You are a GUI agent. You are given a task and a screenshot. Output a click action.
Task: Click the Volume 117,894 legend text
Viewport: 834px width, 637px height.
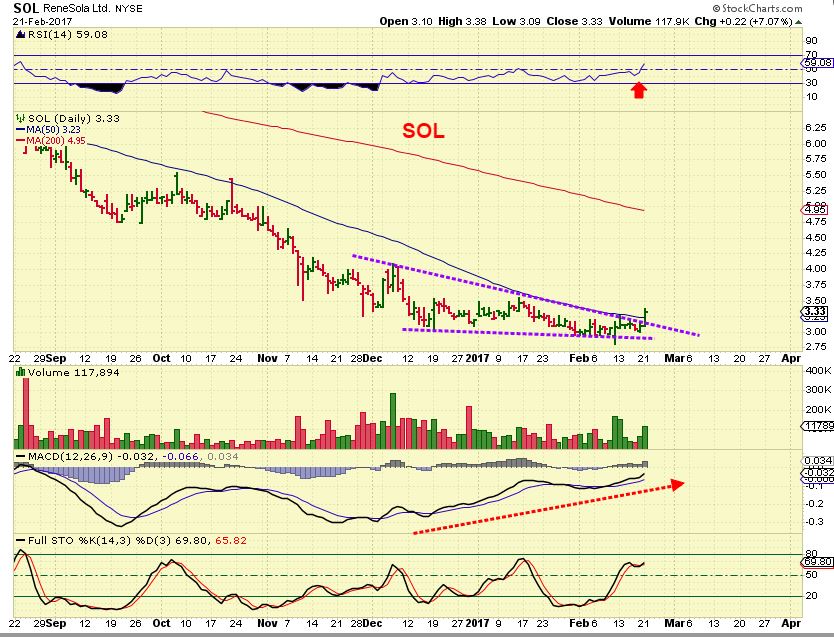click(x=73, y=372)
